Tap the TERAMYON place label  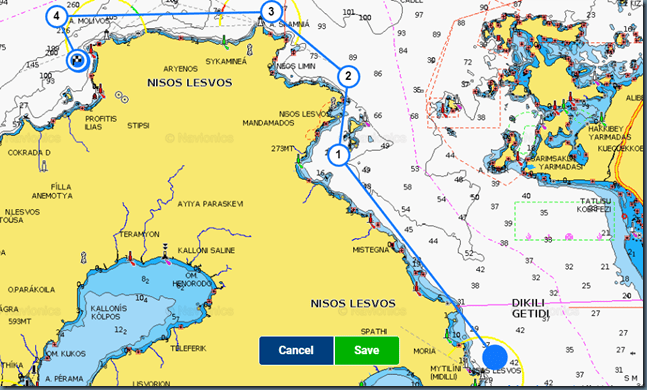tap(139, 234)
